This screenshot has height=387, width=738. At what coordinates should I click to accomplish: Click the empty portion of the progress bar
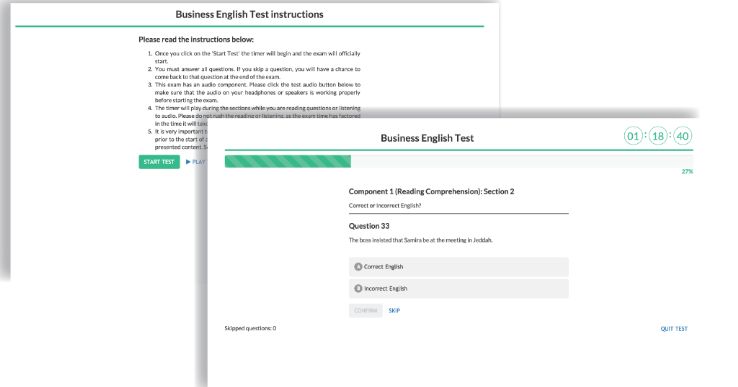point(522,161)
